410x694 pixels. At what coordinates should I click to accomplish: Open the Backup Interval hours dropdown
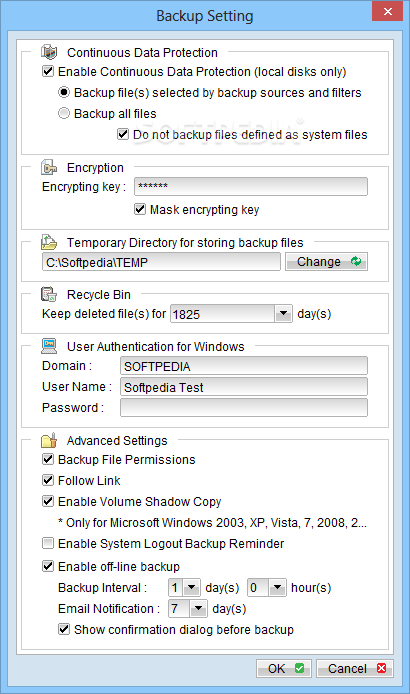click(x=278, y=588)
